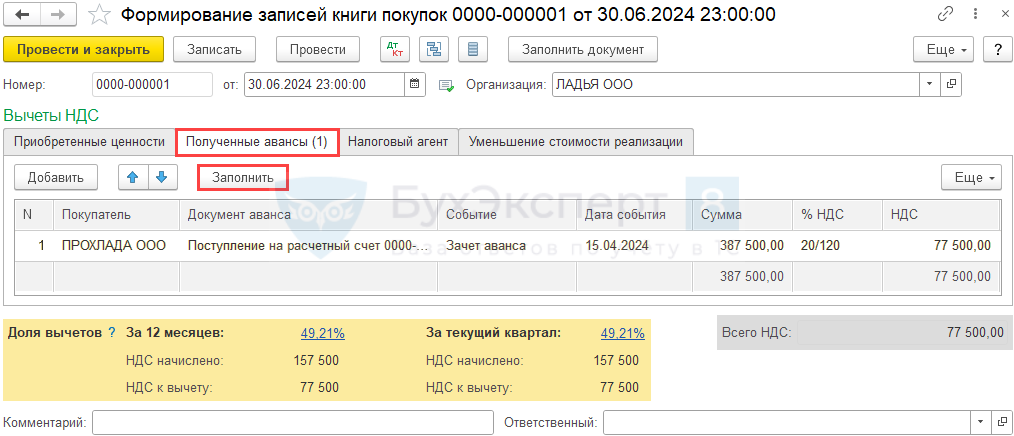Select Уменьшение стоимости реализации tab
The height and width of the screenshot is (436, 1014).
point(575,142)
